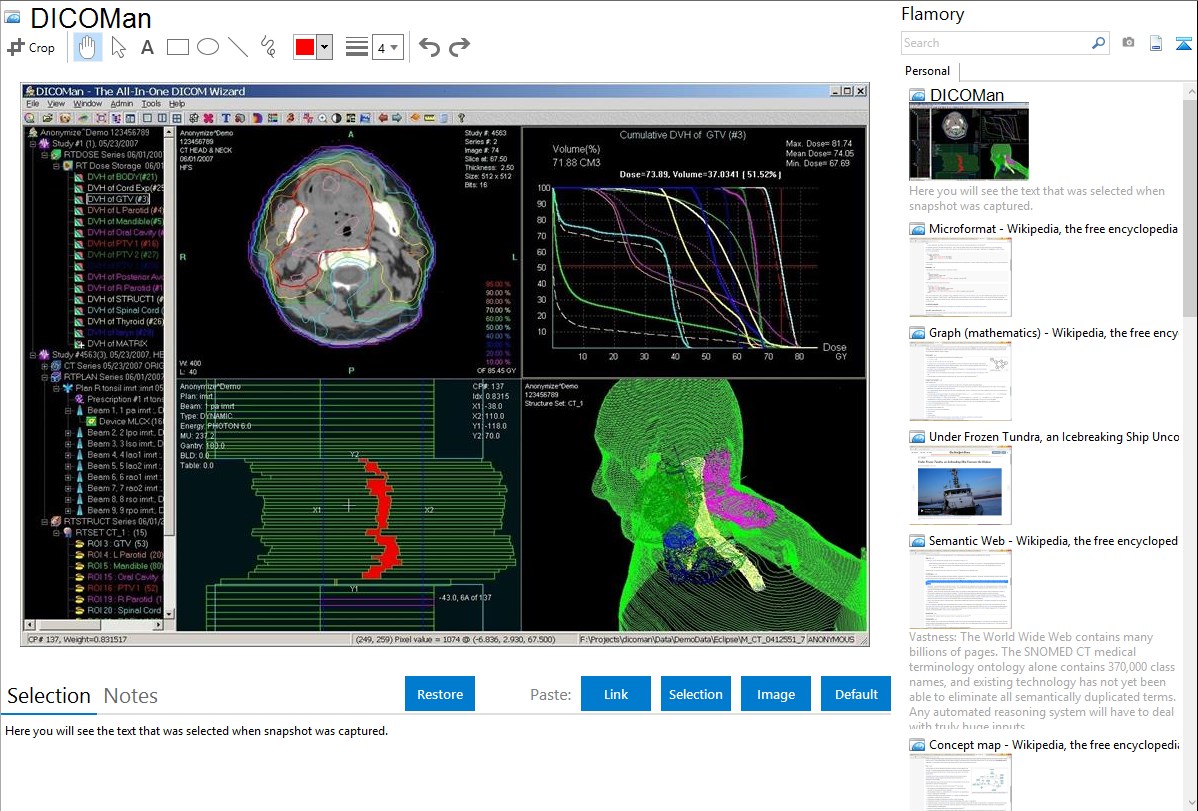The image size is (1198, 811).
Task: Select the Under Frozen Tundra snapshot title
Action: 1054,437
